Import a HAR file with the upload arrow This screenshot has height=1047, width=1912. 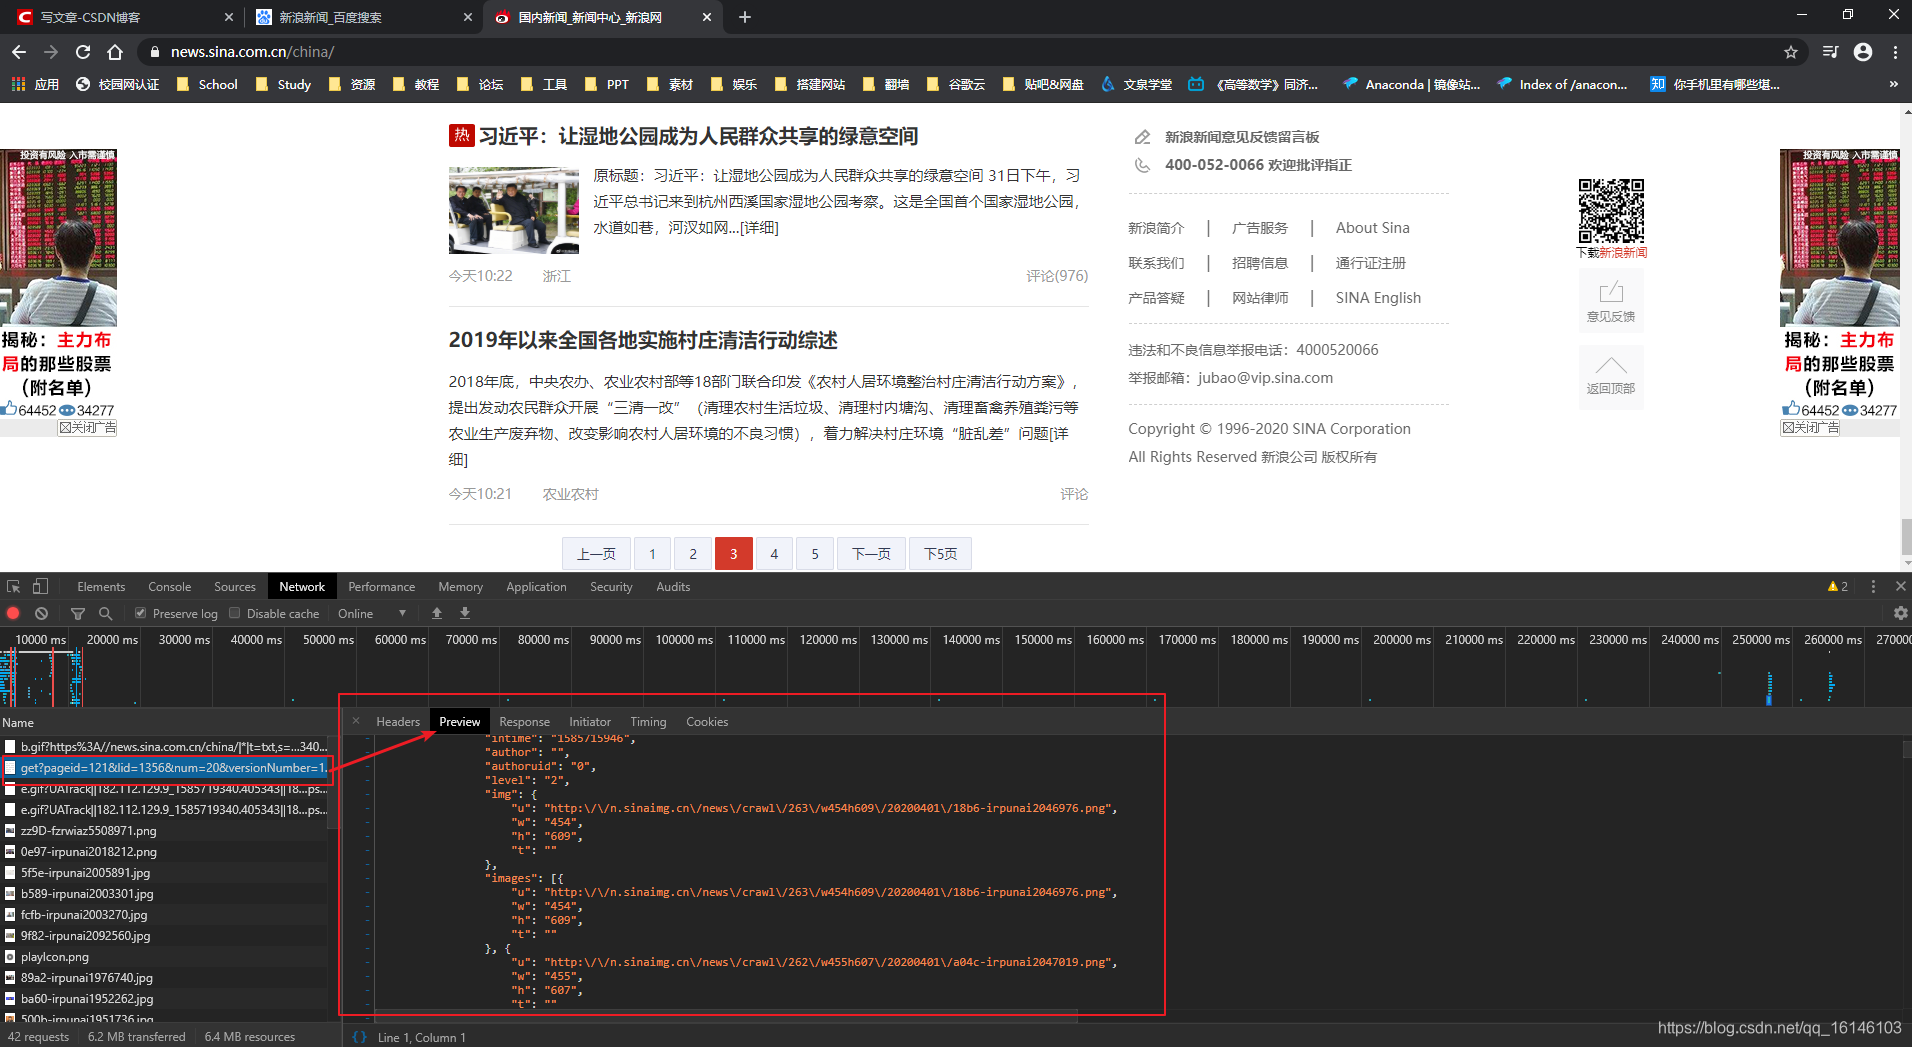pos(437,614)
